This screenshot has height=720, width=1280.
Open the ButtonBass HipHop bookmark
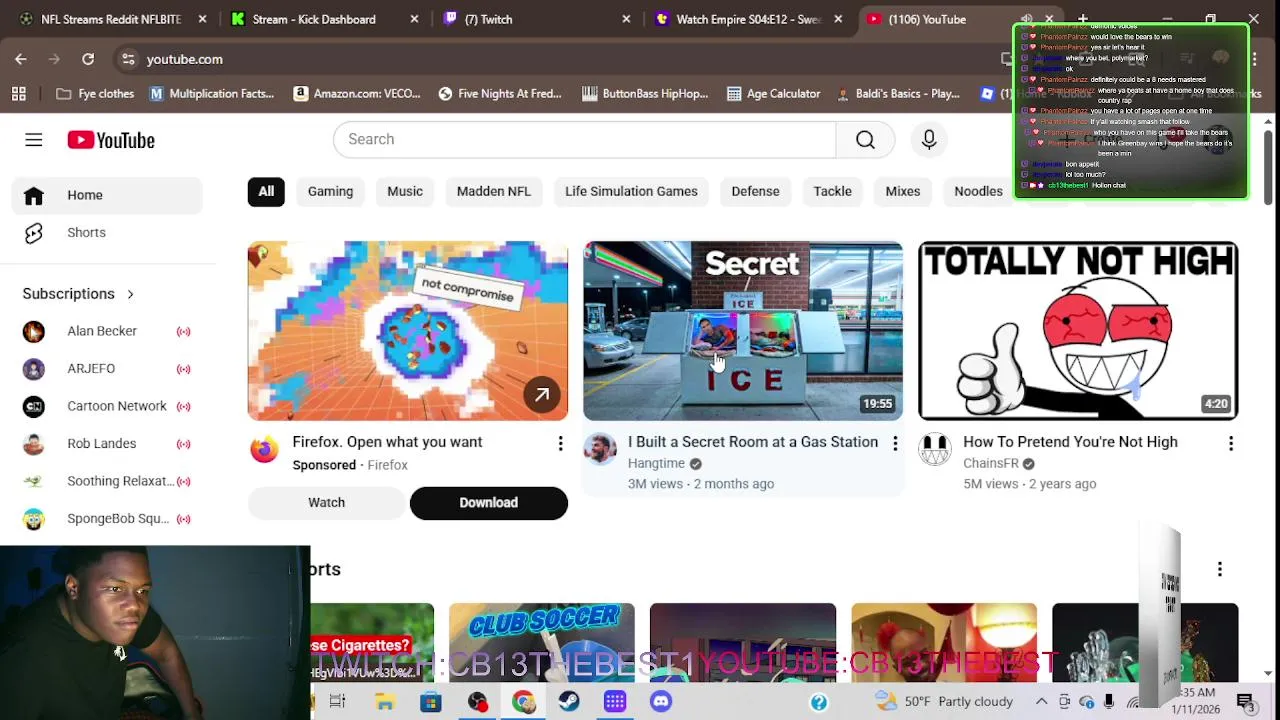645,94
